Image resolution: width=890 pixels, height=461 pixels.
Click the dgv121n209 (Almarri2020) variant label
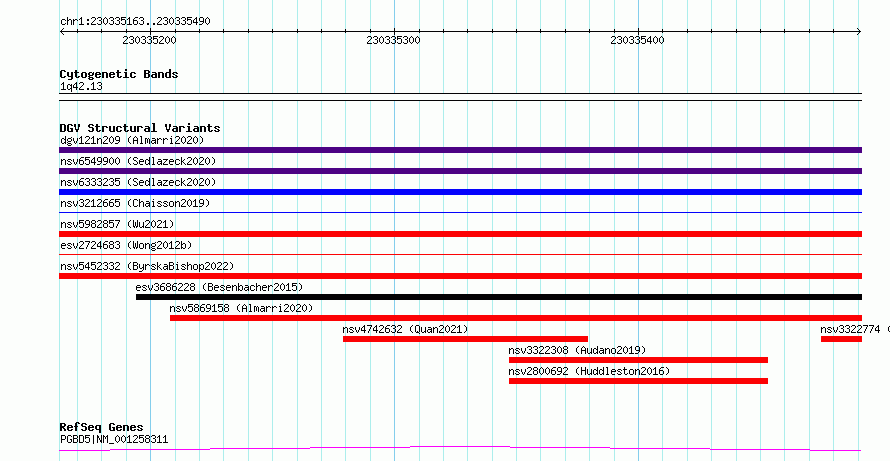click(132, 140)
